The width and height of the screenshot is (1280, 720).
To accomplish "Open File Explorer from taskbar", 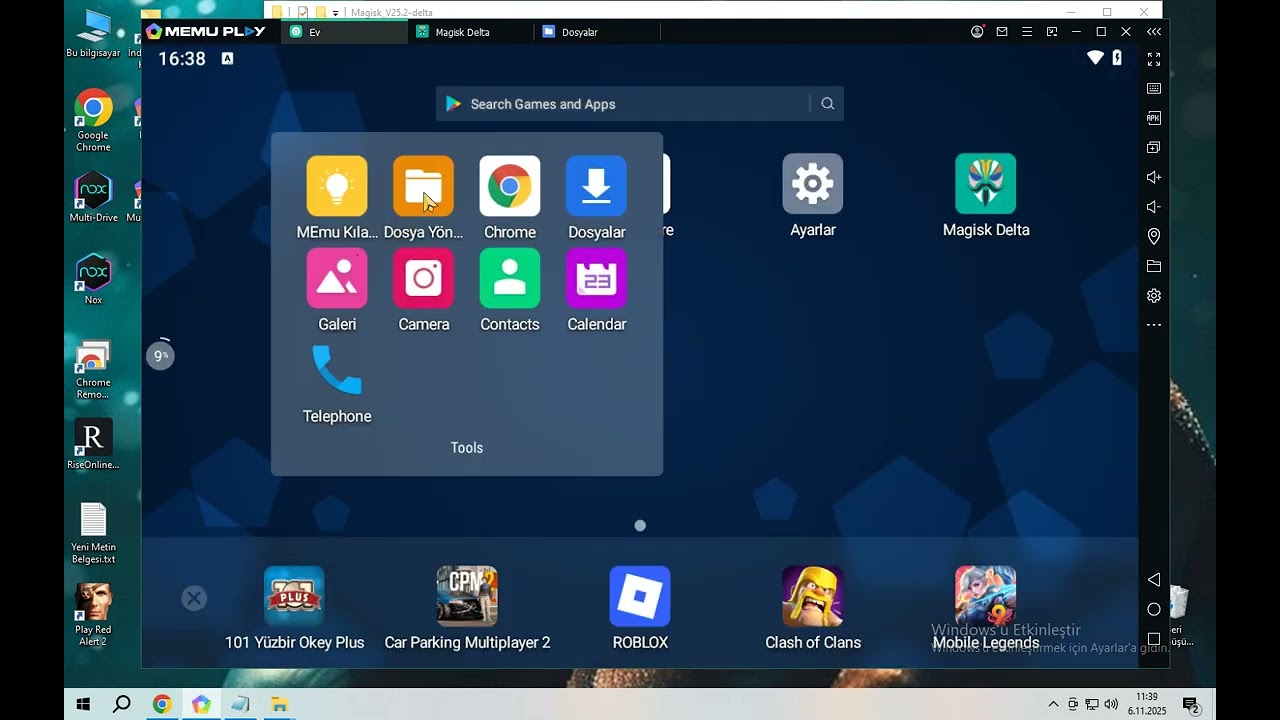I will point(278,704).
